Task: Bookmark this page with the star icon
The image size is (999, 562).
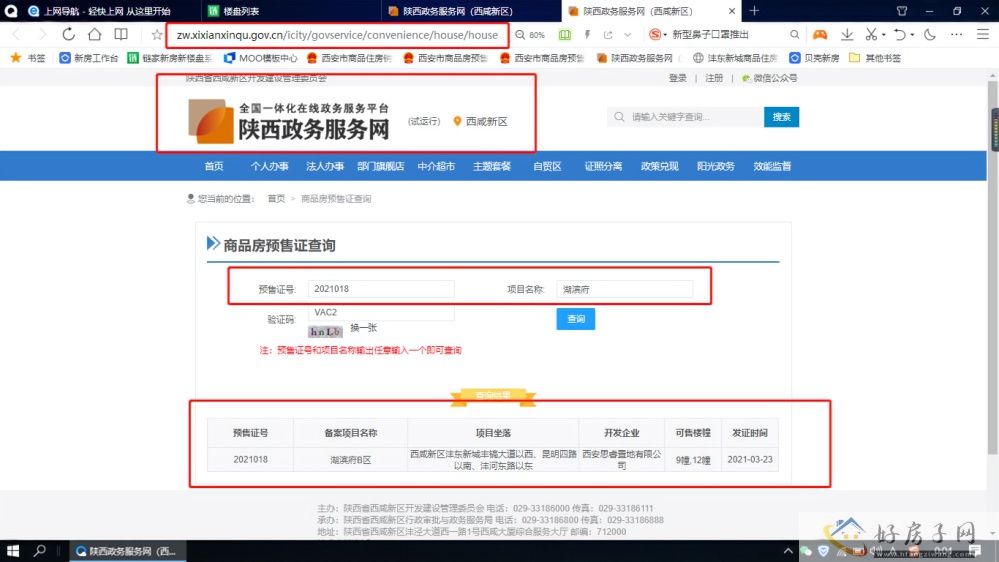Action: pos(157,34)
